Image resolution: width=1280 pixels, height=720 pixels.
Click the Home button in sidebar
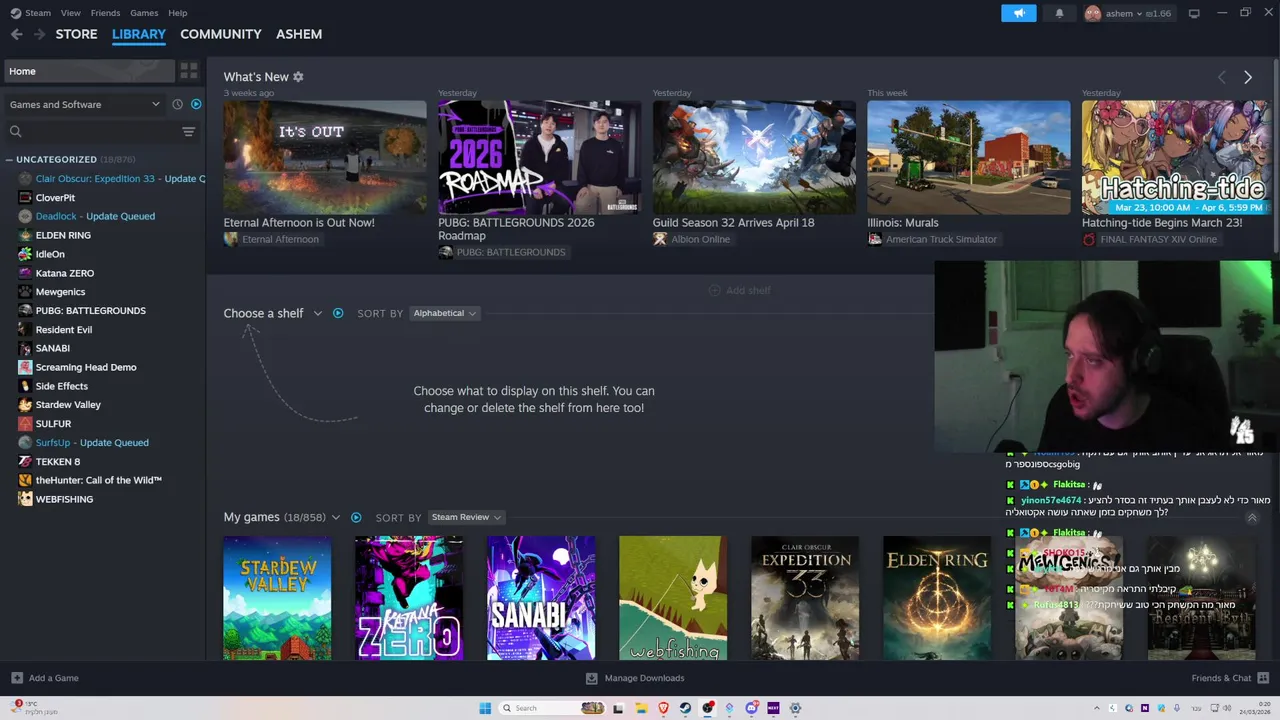coord(88,71)
